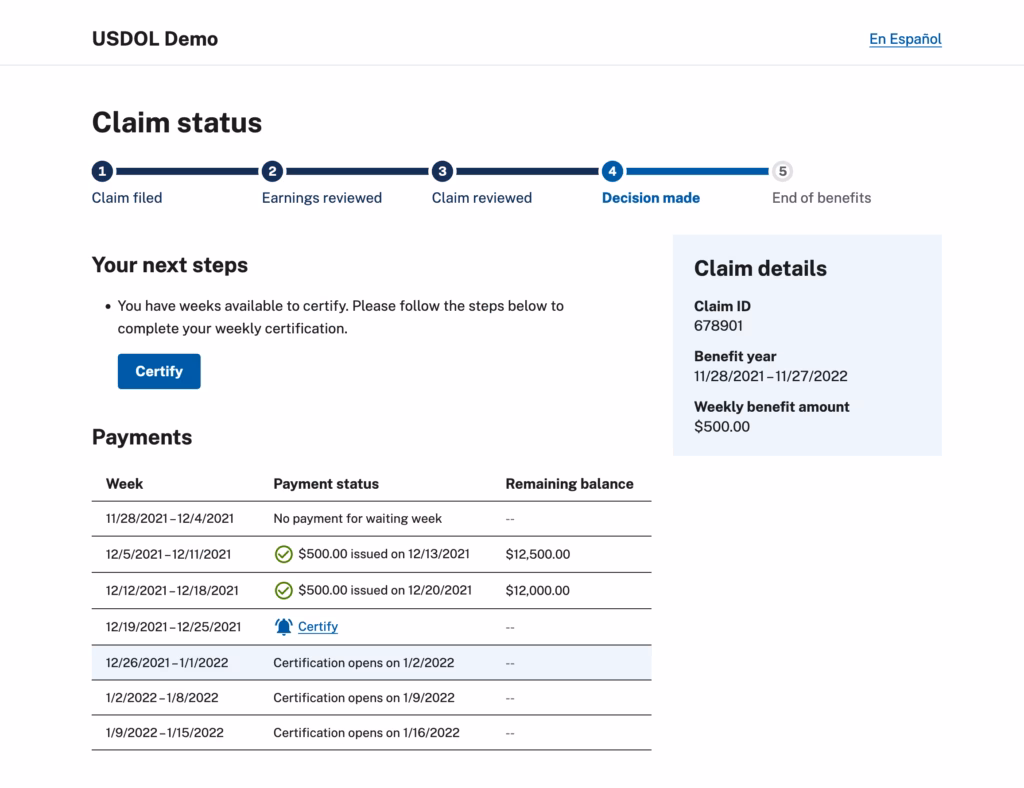Select step 3 circle for Claim reviewed

click(x=441, y=171)
